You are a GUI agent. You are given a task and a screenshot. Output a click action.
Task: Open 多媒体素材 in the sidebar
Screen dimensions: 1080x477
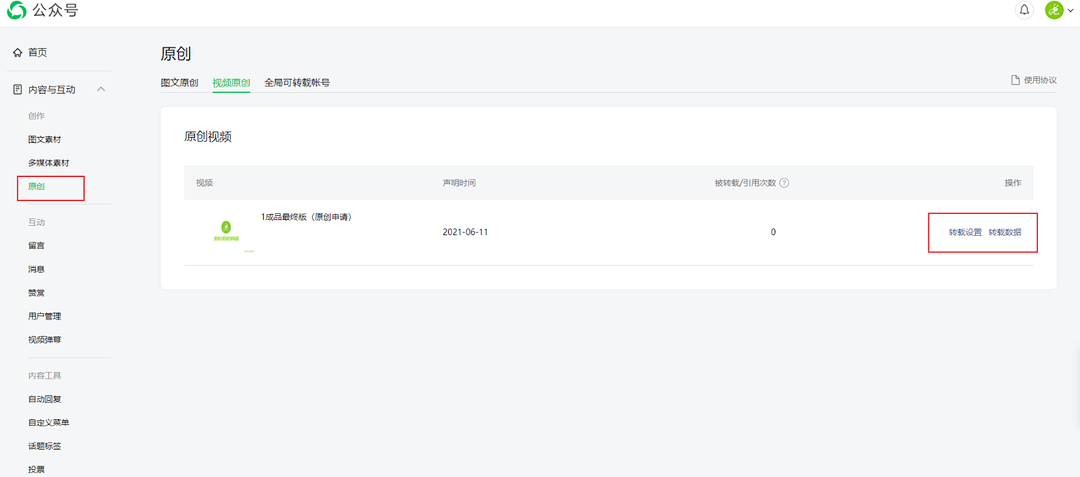click(x=48, y=163)
